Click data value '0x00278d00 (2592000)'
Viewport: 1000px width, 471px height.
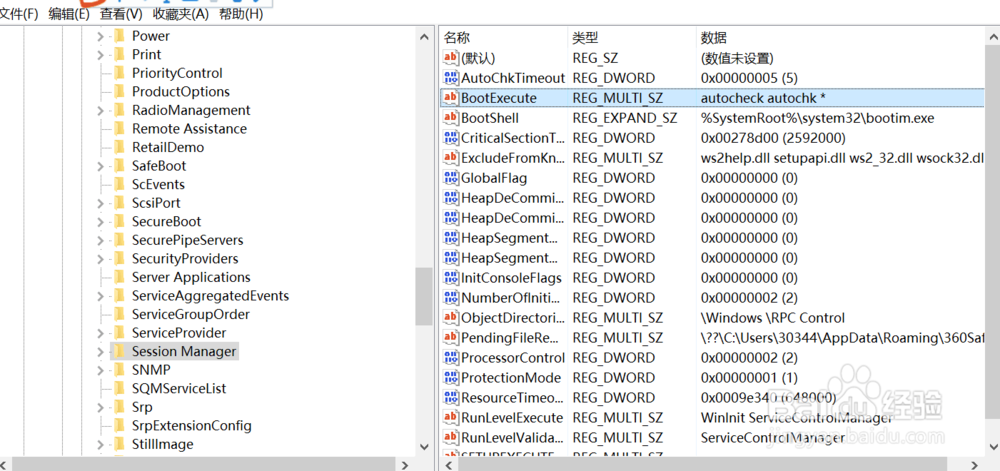[x=773, y=138]
